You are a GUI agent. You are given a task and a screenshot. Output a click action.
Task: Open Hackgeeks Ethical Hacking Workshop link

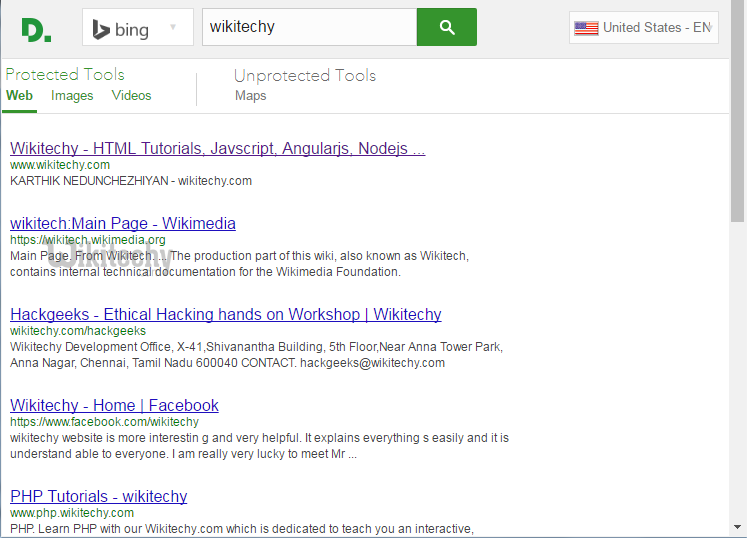point(225,314)
